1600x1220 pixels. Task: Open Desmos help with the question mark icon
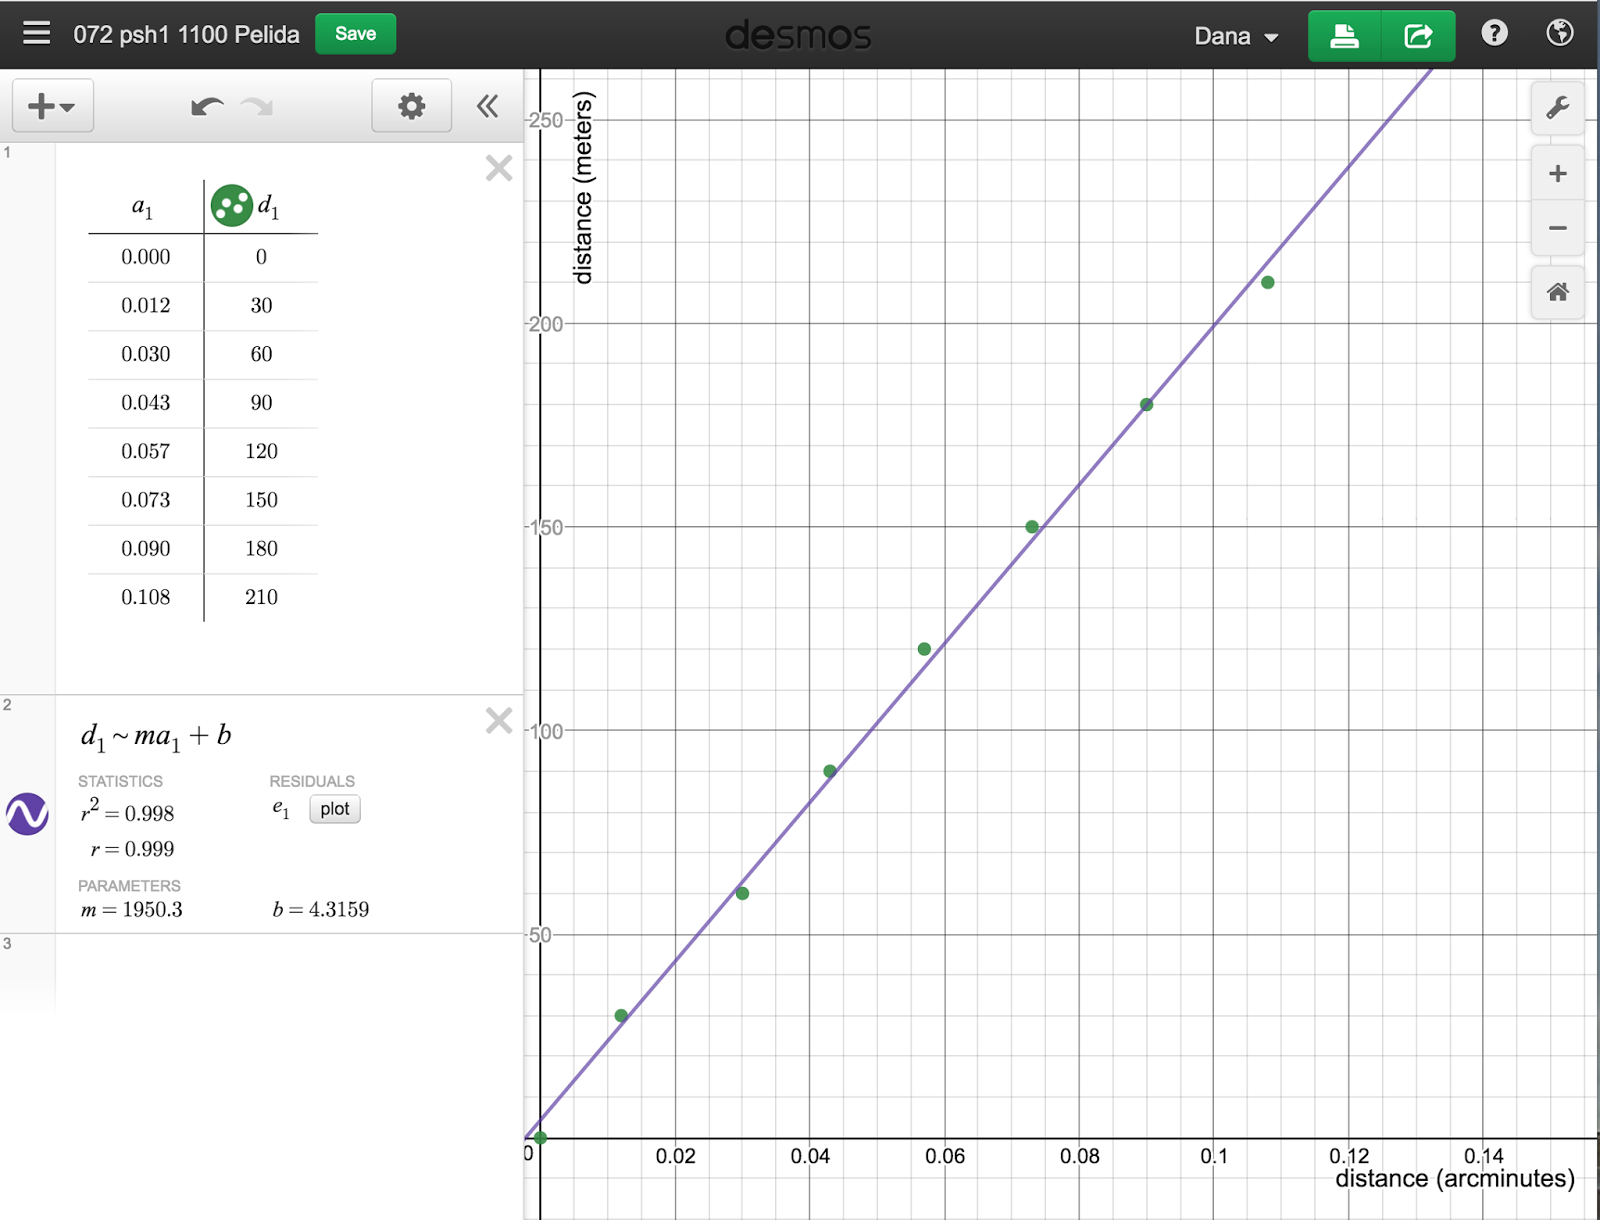point(1493,33)
